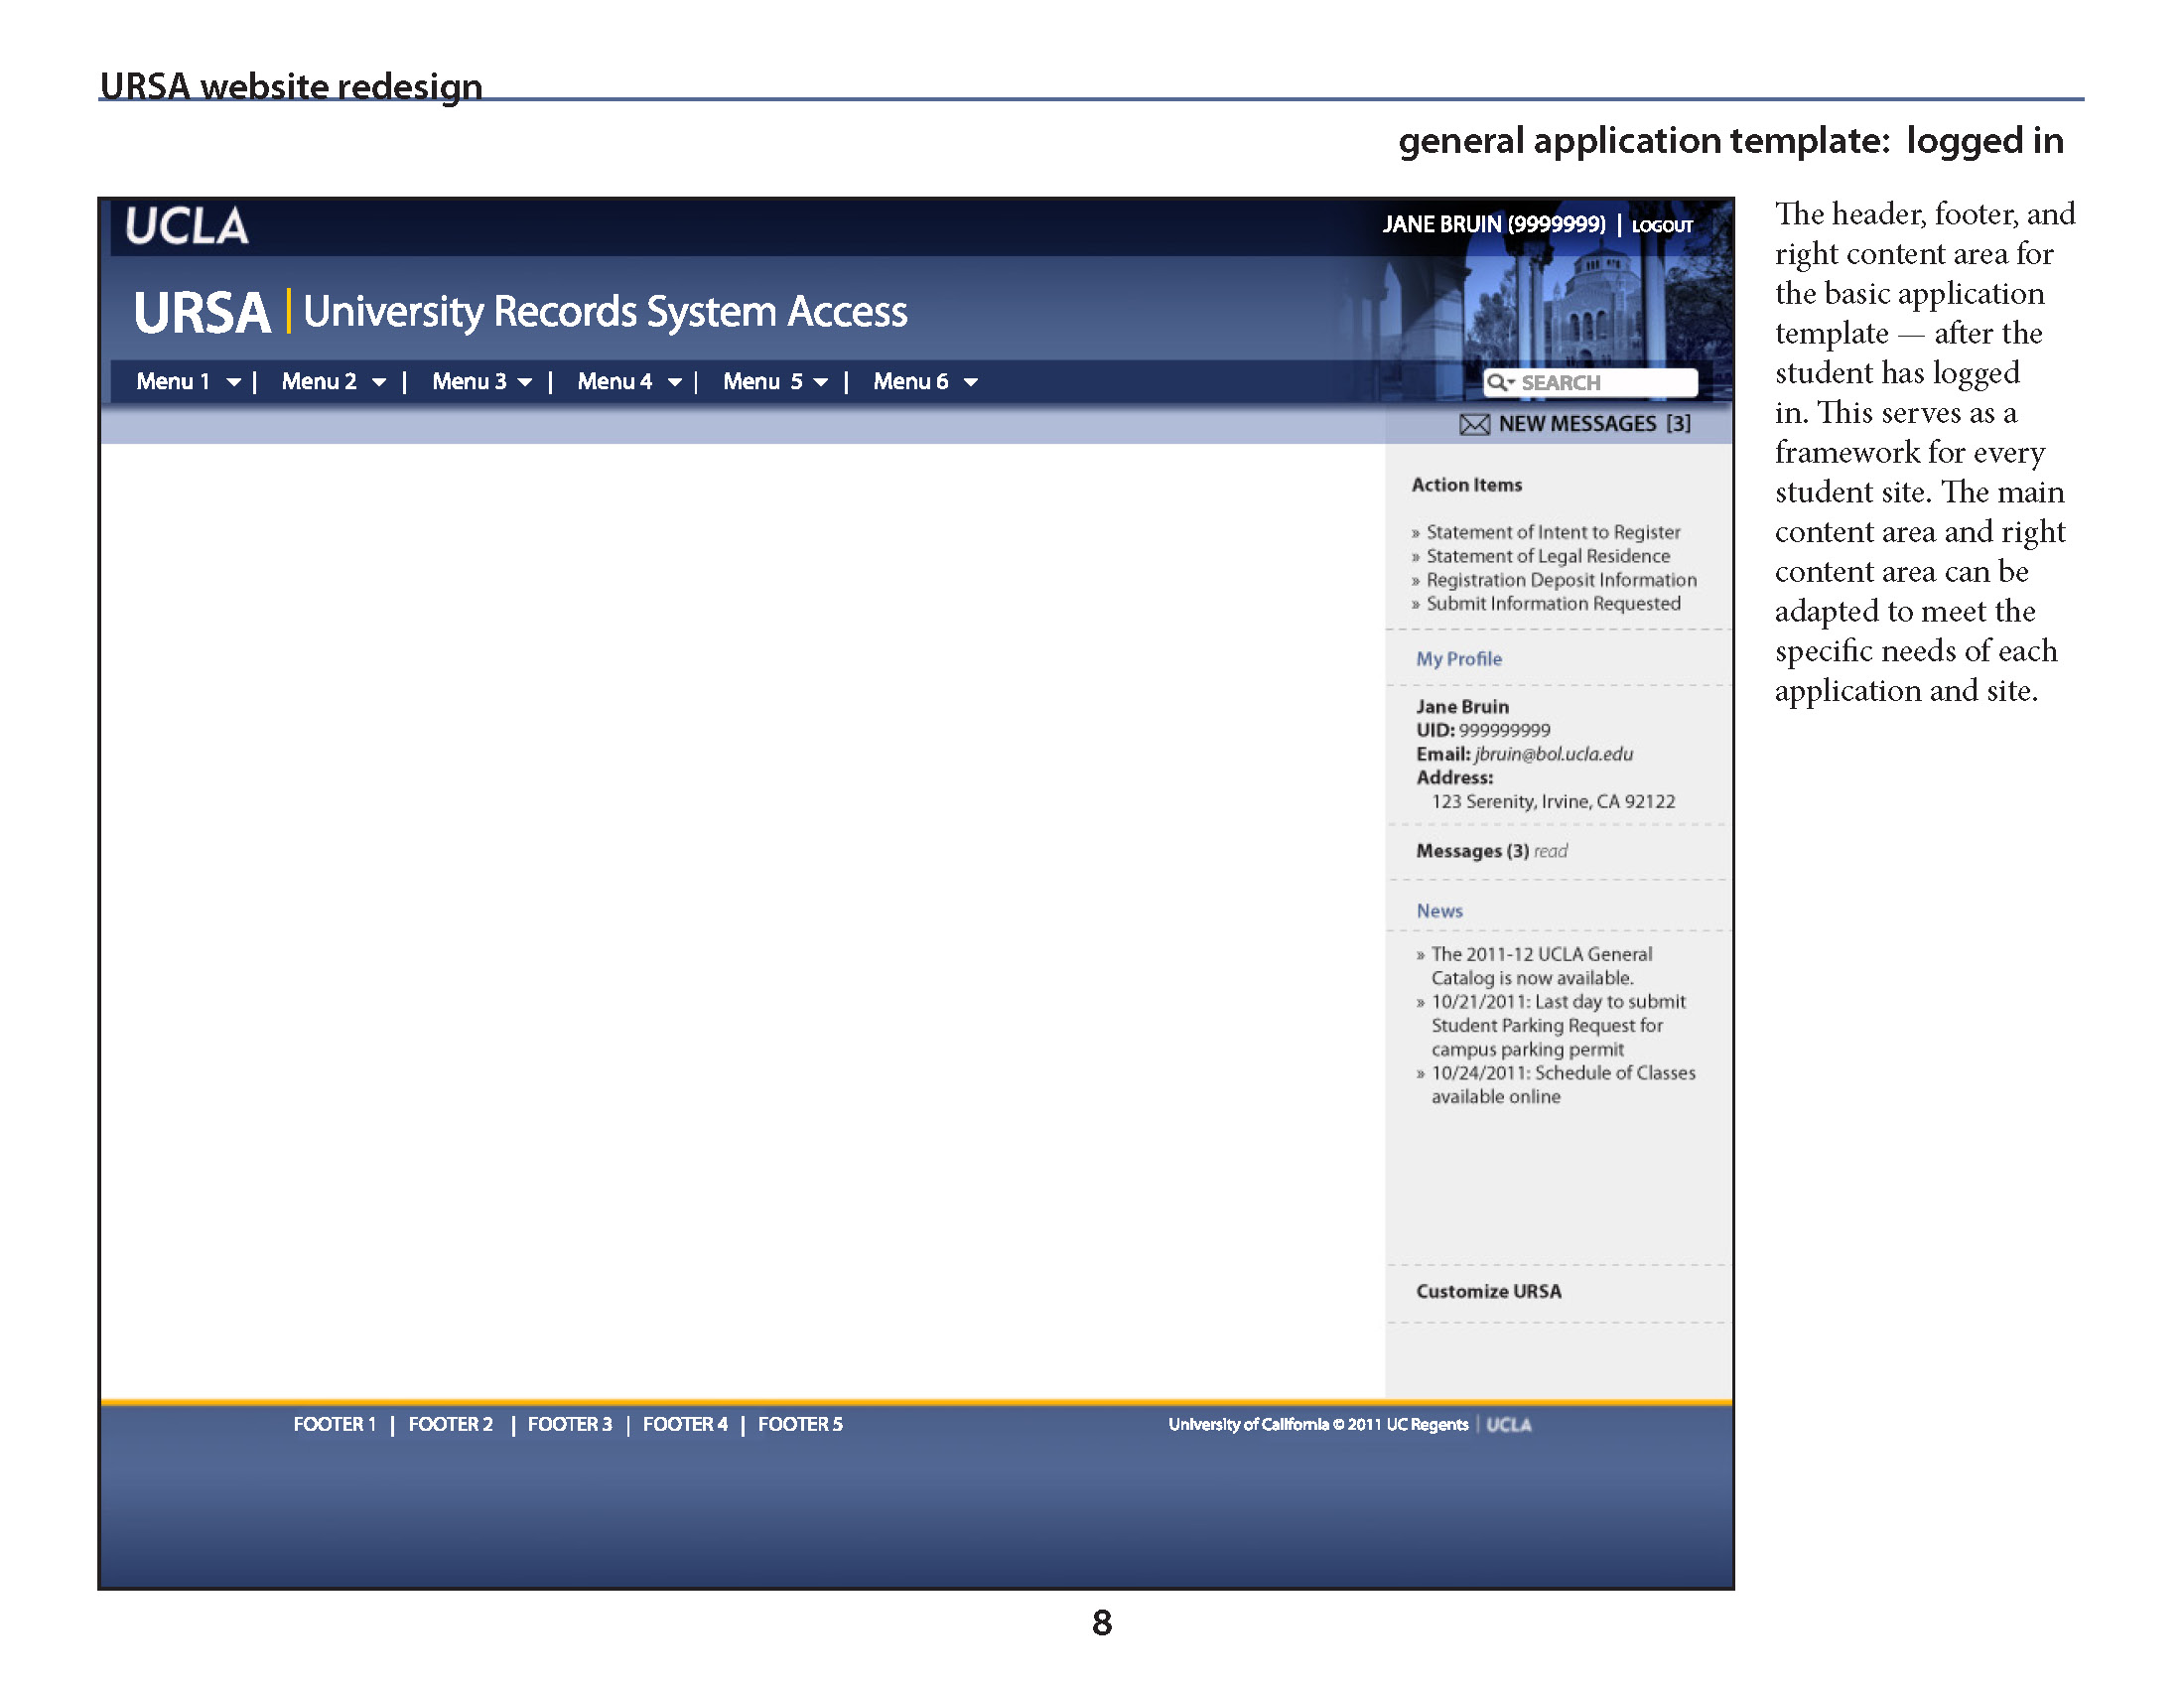Viewport: 2184px width, 1688px height.
Task: Click the jbruin@bol.ucla.edu email
Action: pyautogui.click(x=1553, y=754)
